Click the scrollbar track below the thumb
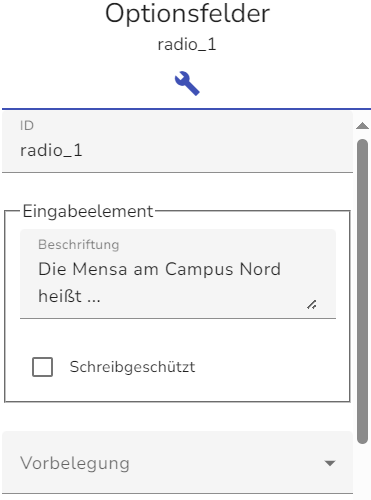Viewport: 371px width, 500px height. [x=362, y=472]
